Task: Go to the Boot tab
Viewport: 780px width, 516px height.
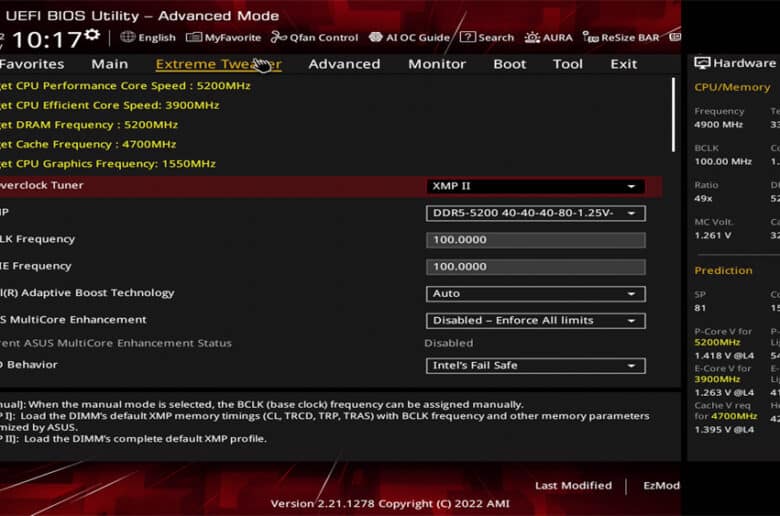Action: [509, 64]
